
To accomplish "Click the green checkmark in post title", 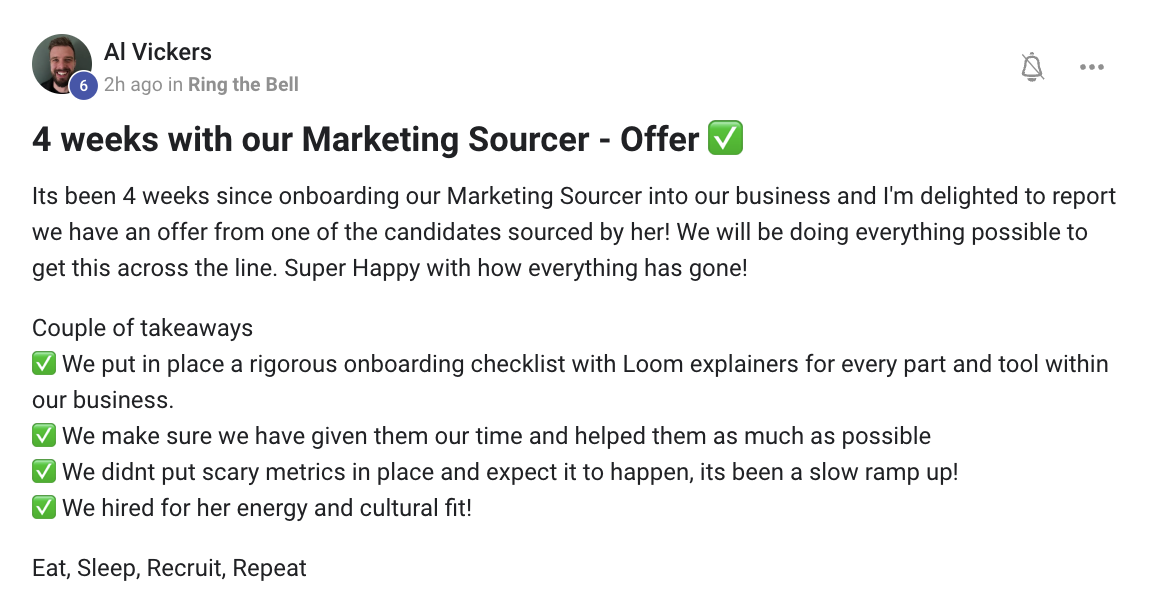I will [725, 139].
